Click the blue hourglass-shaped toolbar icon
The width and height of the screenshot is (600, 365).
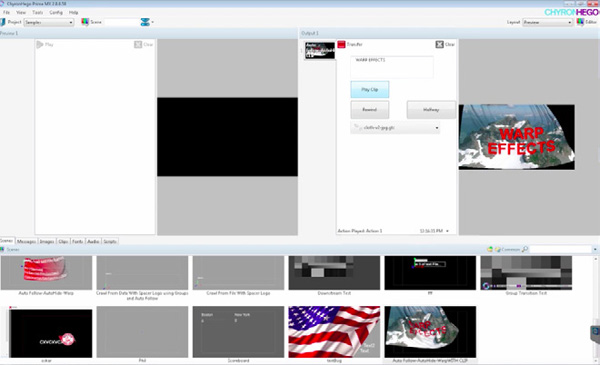click(x=145, y=22)
